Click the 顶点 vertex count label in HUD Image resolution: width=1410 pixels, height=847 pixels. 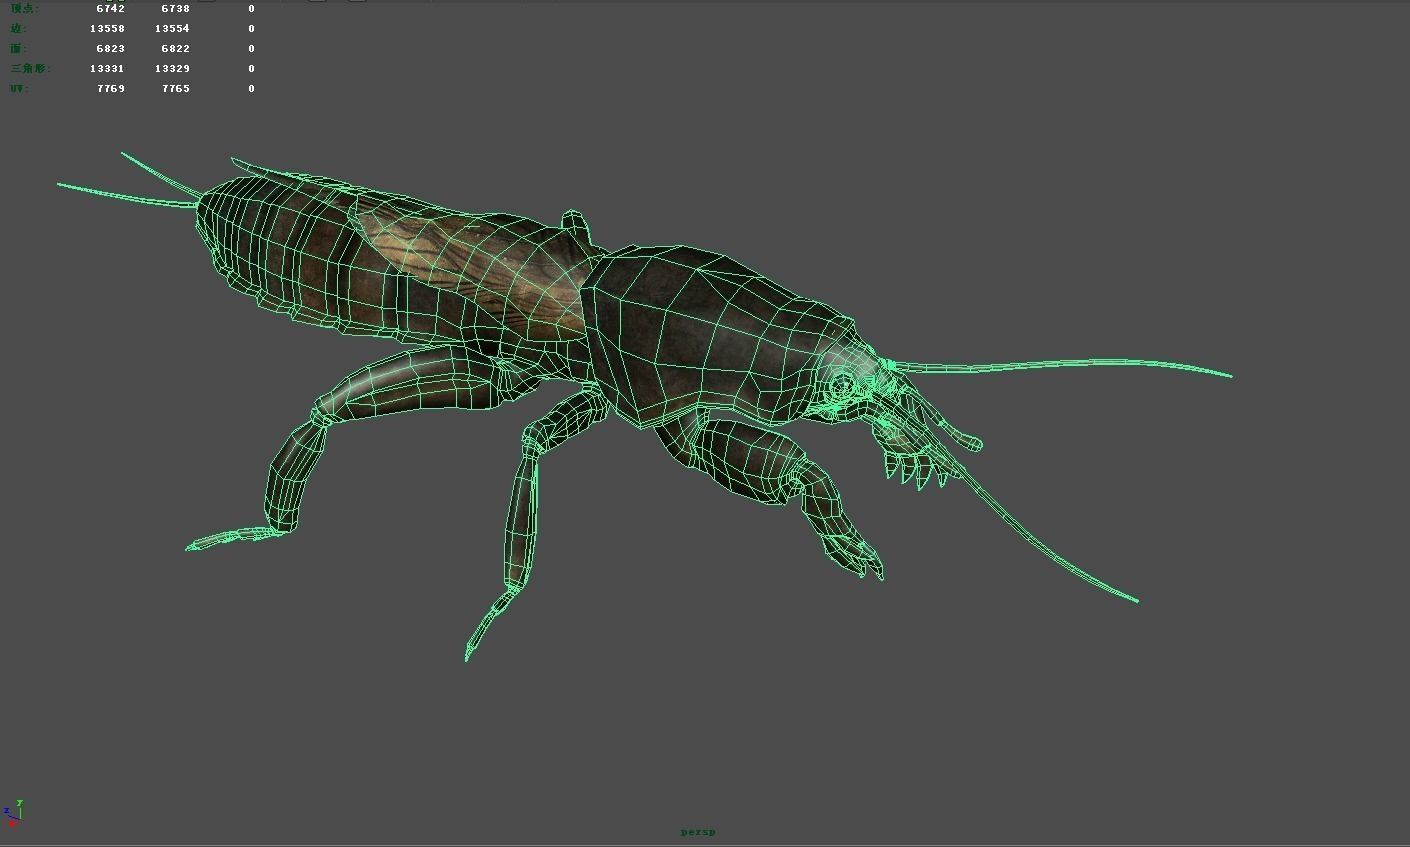[x=22, y=8]
